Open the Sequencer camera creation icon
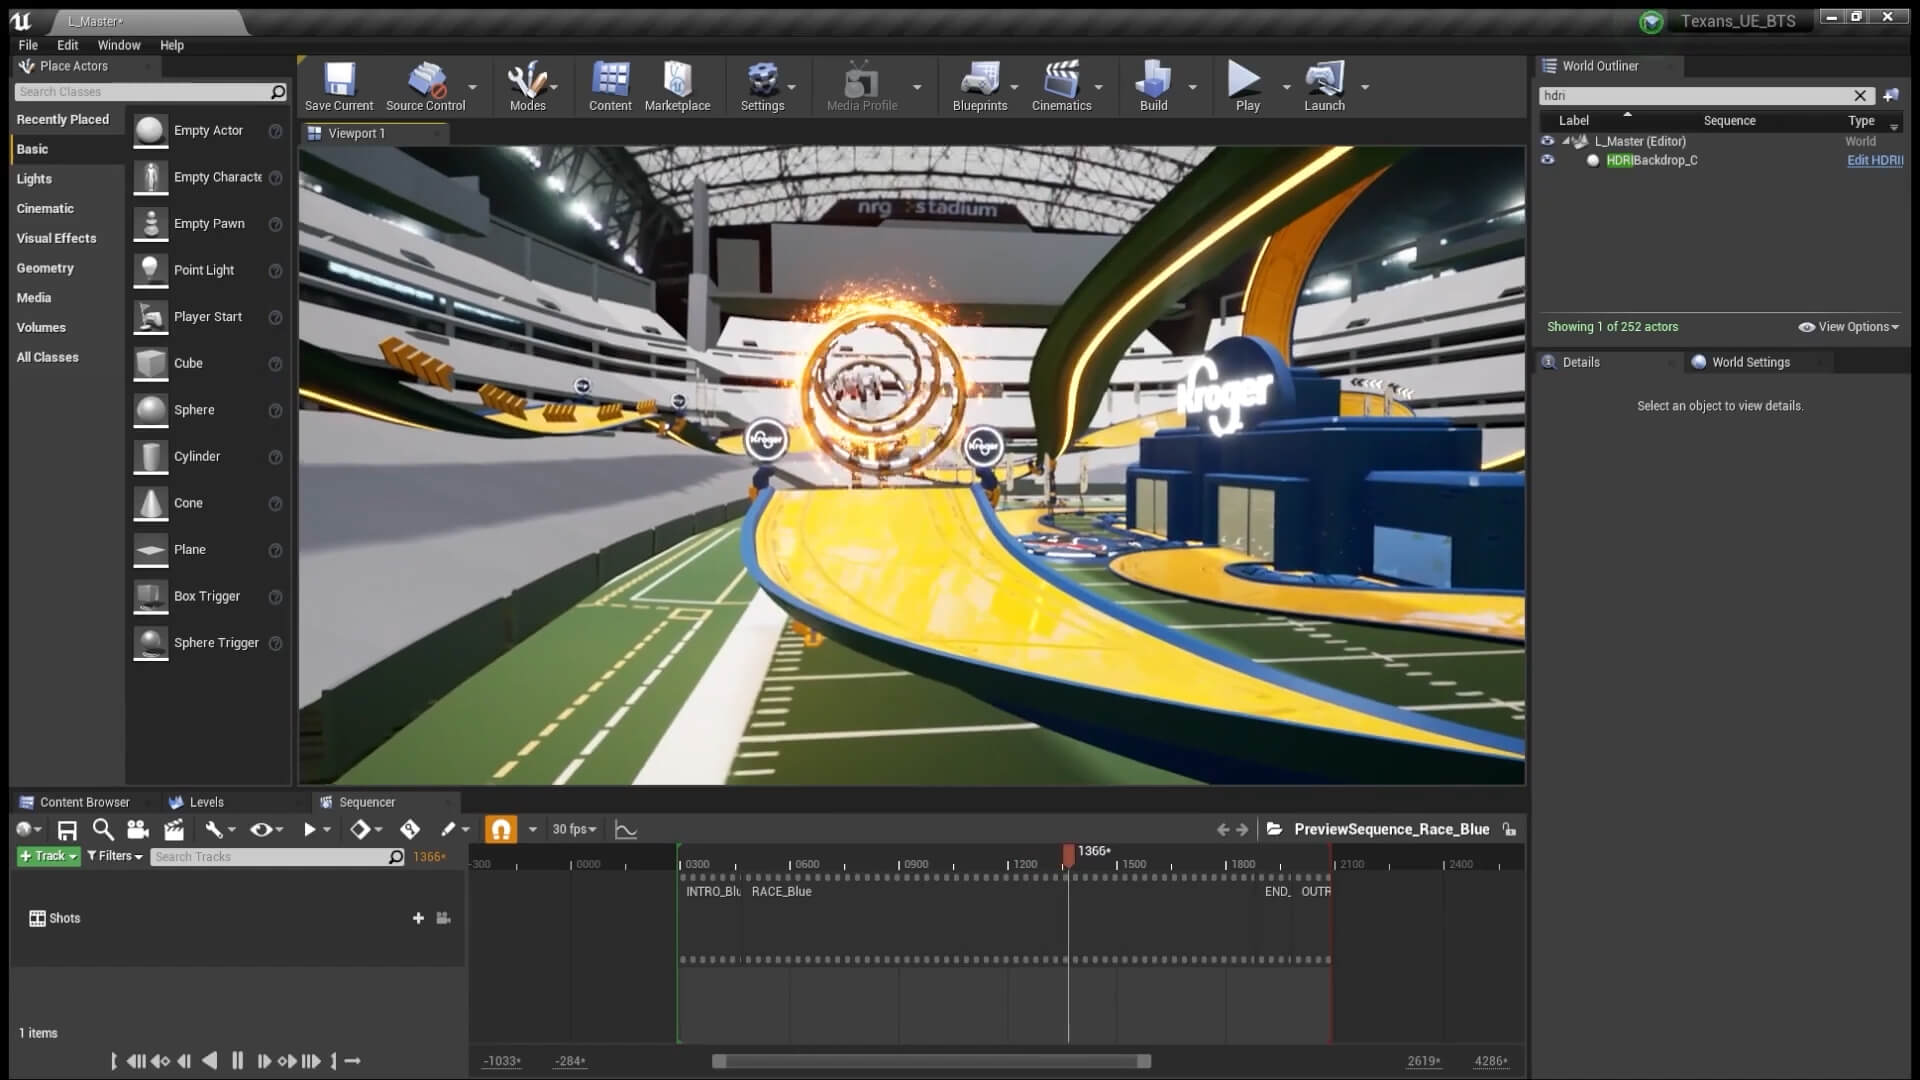 coord(137,829)
